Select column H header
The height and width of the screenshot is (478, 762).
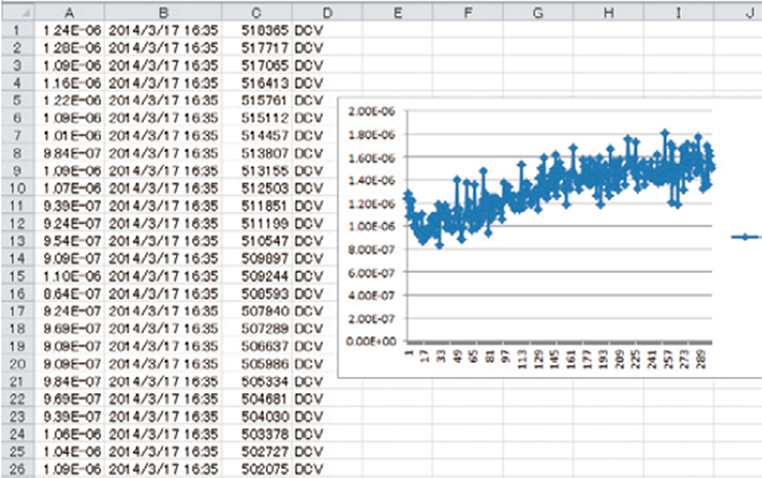(x=608, y=12)
